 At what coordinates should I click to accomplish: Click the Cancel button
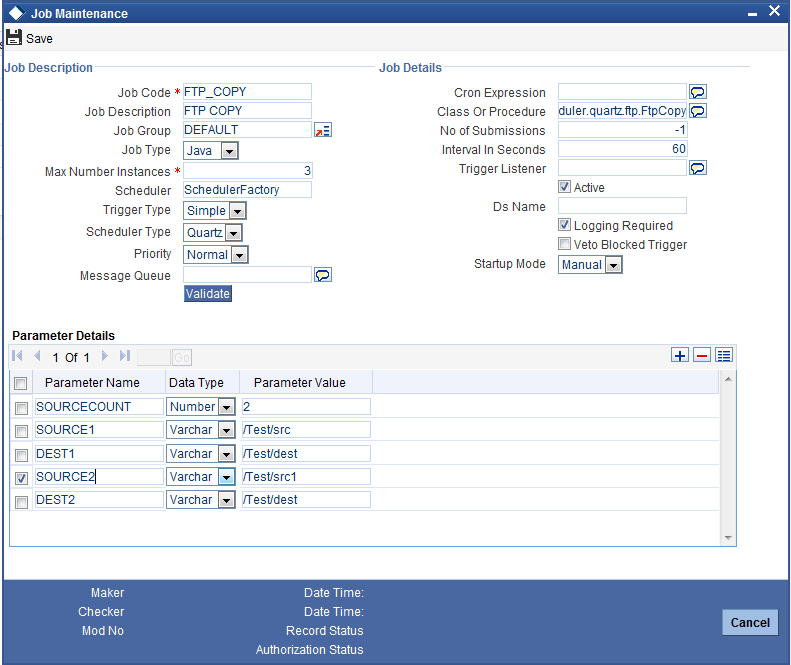coord(750,623)
